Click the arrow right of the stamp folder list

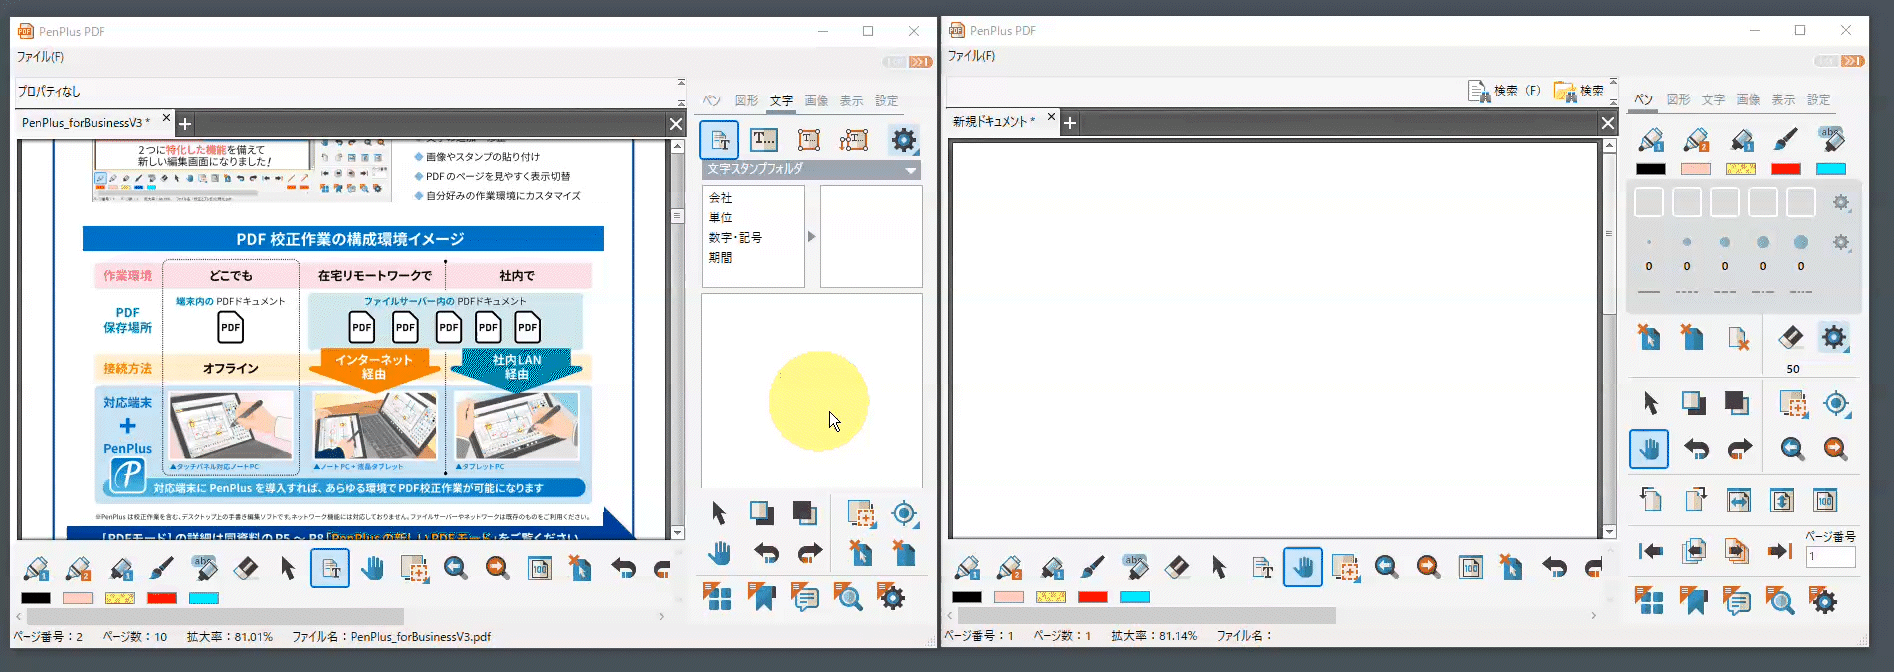pos(811,237)
